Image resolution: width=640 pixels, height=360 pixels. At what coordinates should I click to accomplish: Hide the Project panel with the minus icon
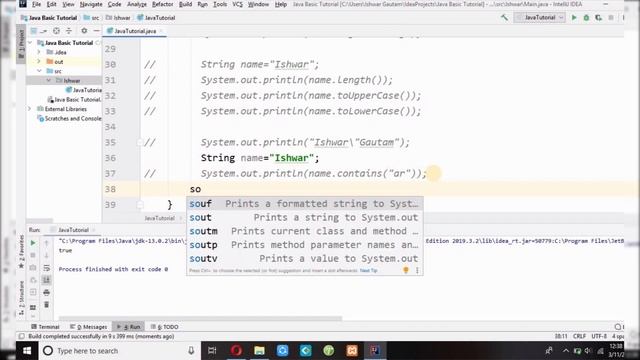click(96, 31)
